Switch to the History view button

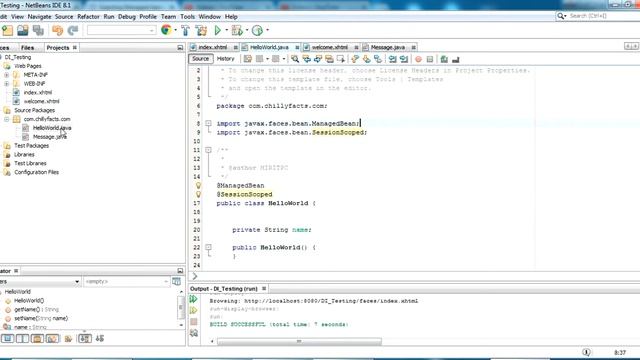(225, 59)
